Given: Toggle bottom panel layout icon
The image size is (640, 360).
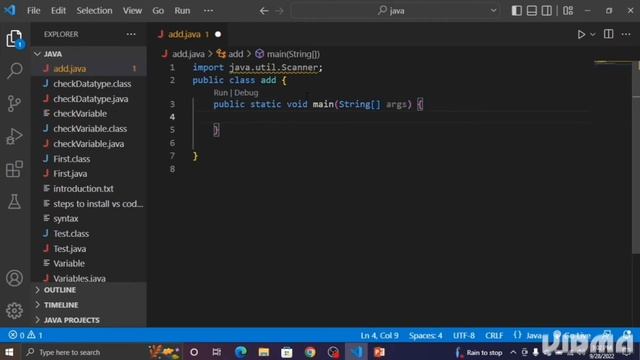Looking at the screenshot, I should (531, 11).
